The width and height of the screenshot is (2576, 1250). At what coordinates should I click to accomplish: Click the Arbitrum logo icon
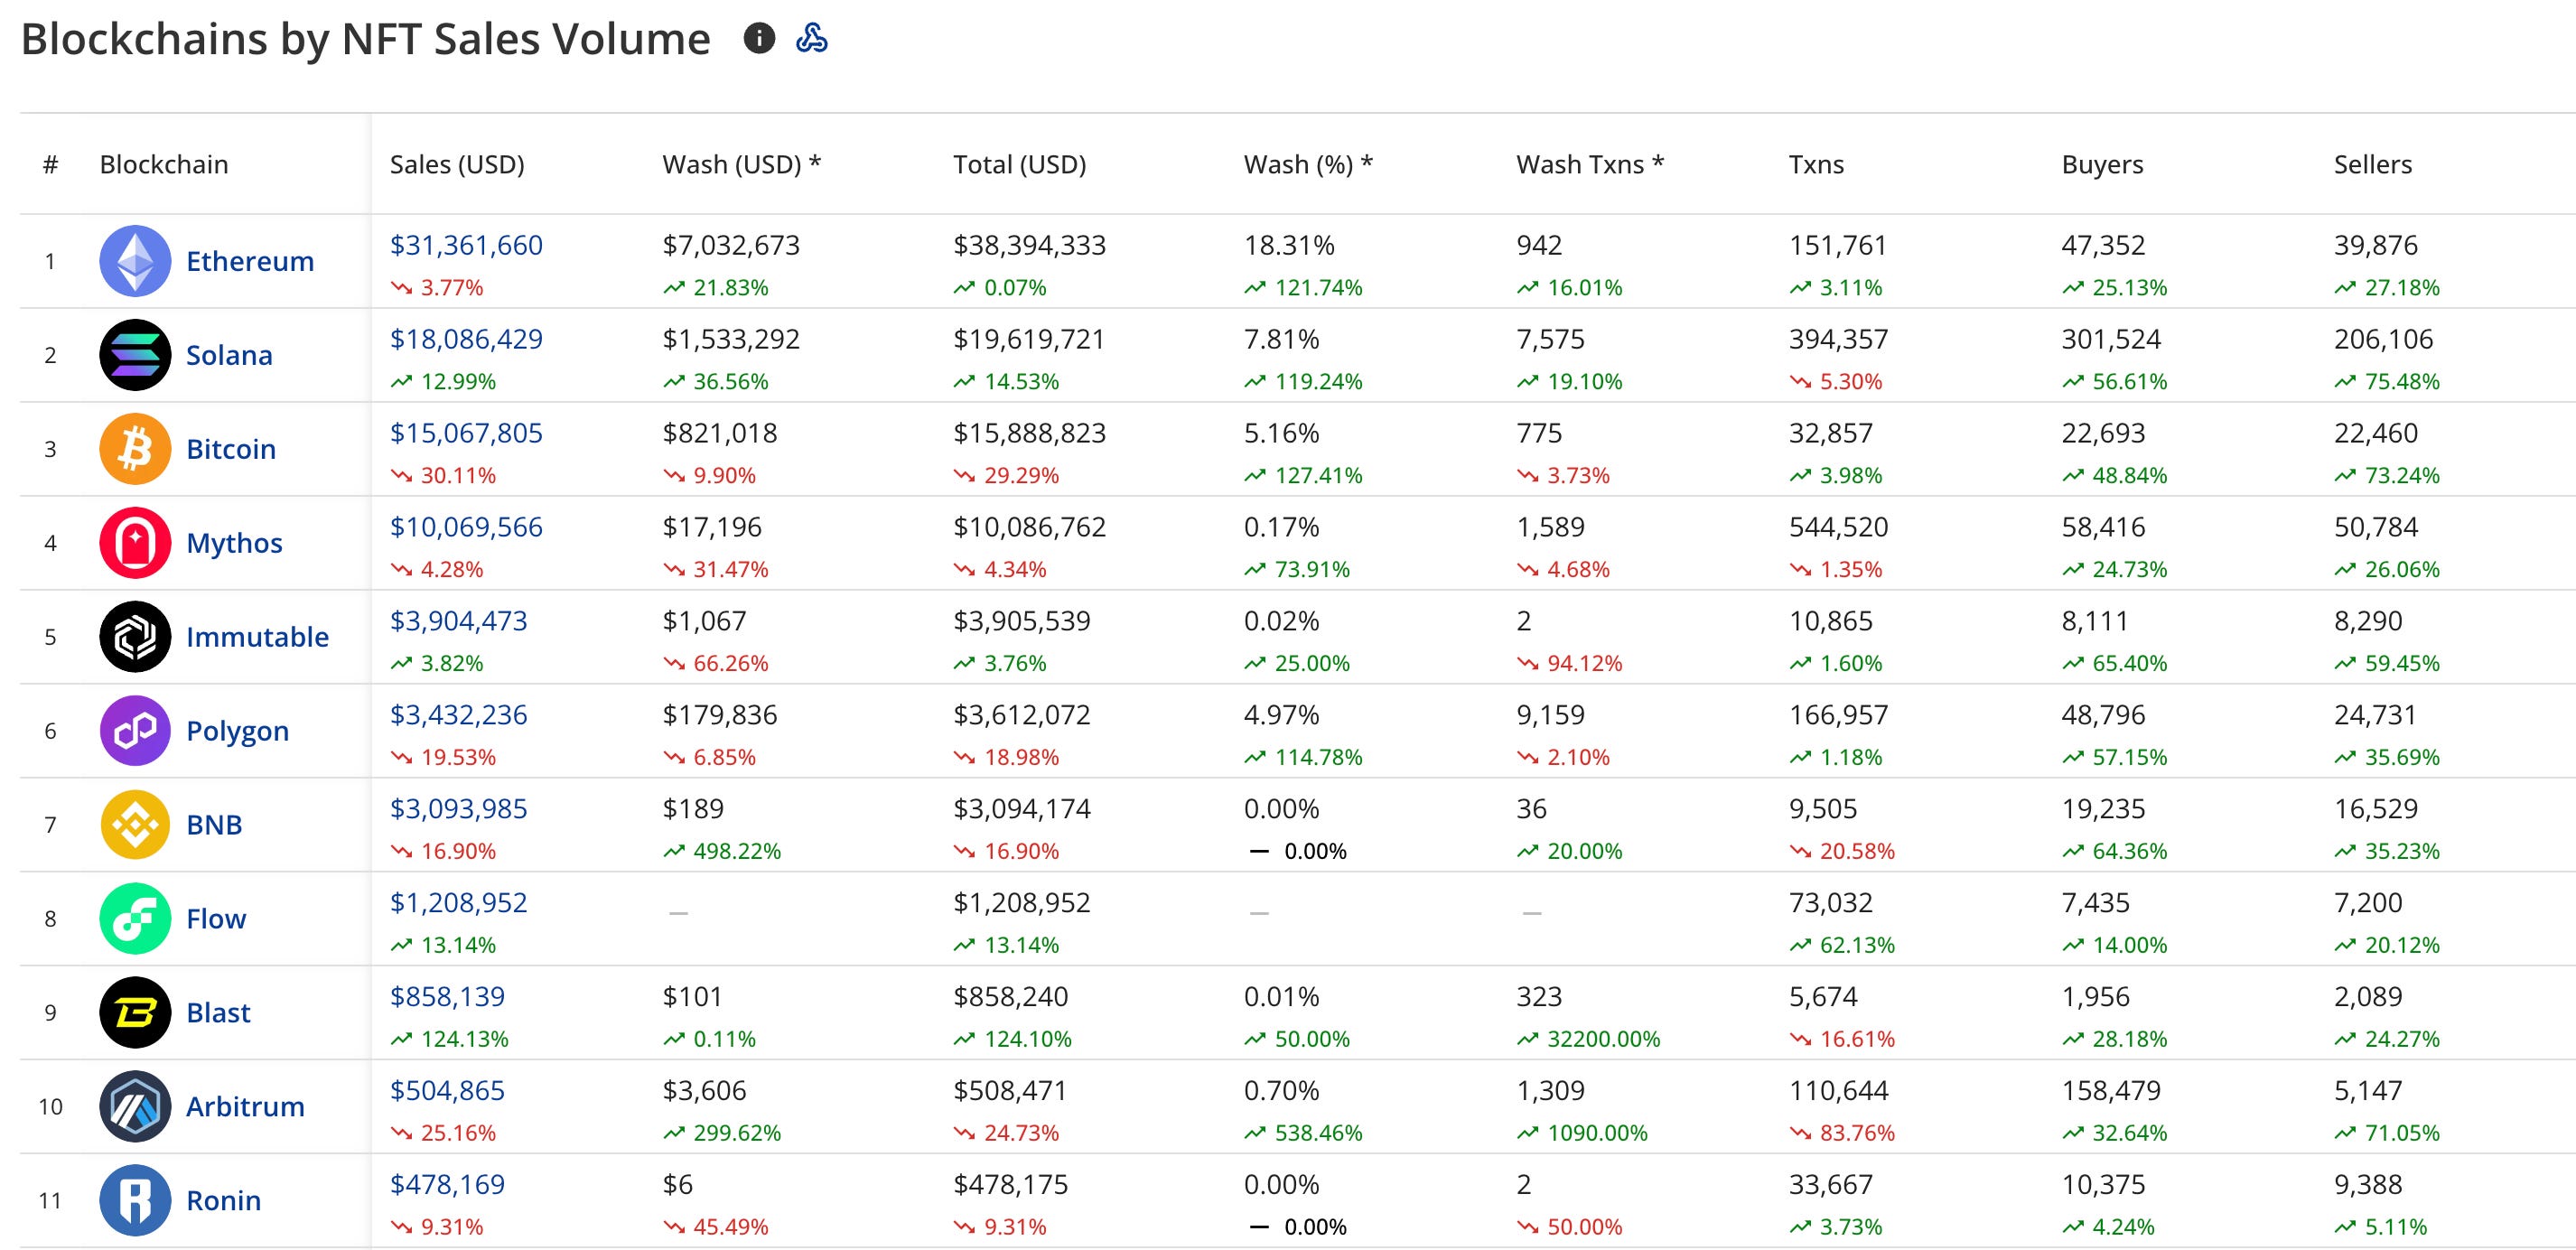pos(135,1107)
